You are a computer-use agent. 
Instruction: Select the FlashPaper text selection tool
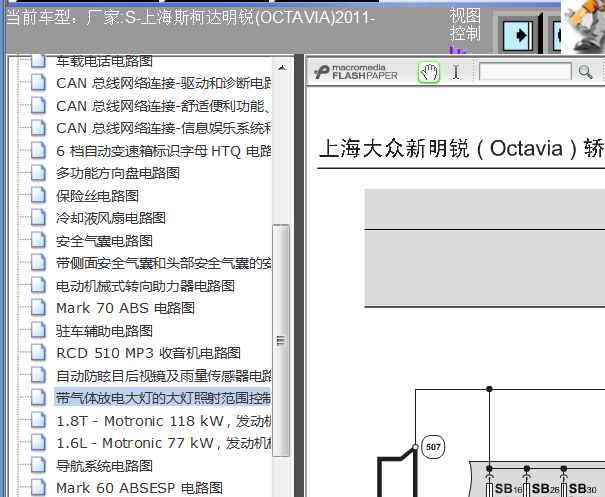click(x=456, y=72)
